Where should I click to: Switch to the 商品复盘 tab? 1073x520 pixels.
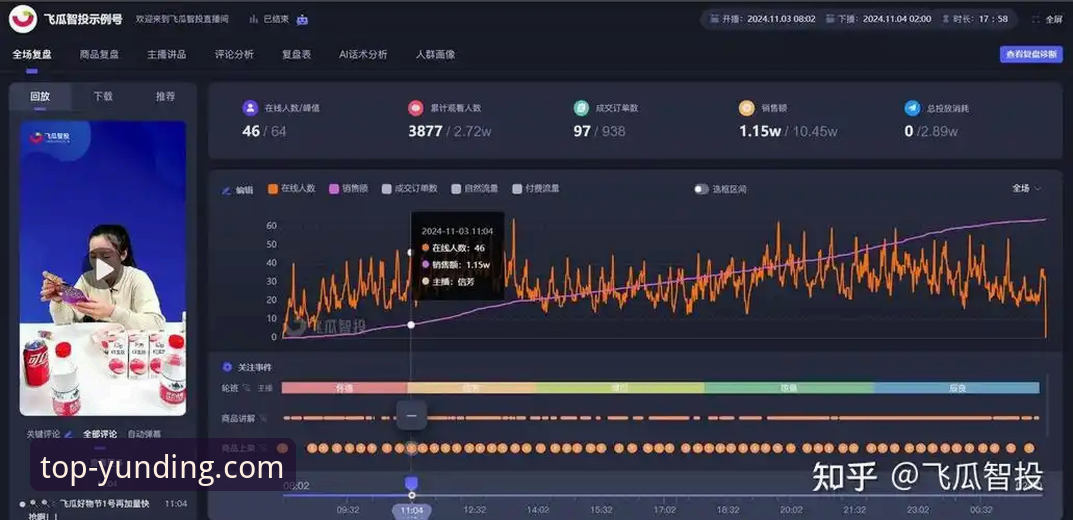(99, 54)
